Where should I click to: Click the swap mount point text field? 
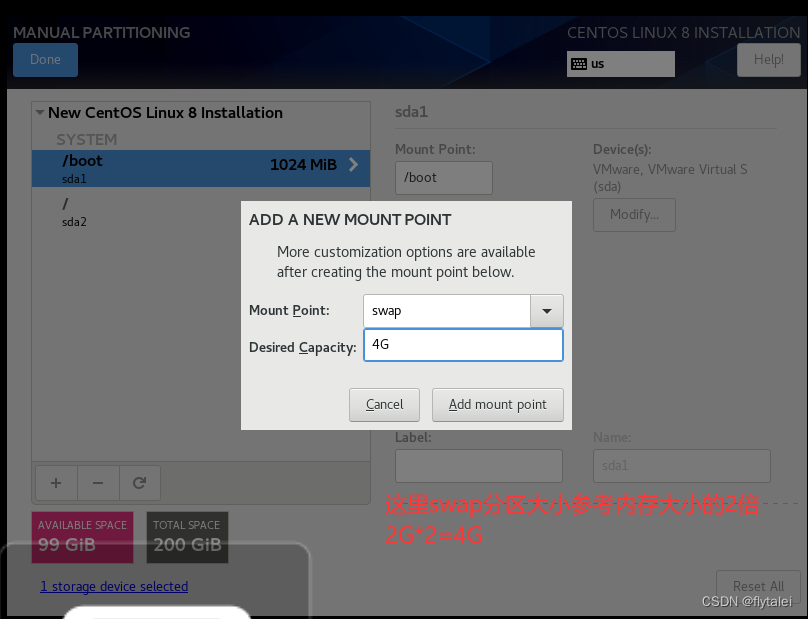(x=447, y=311)
